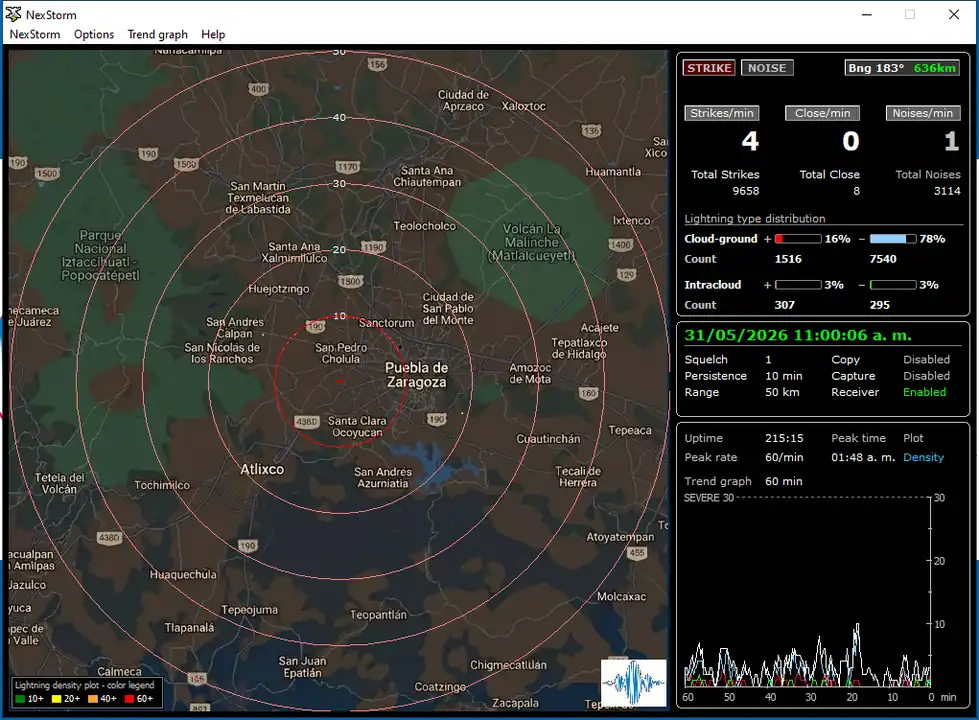Viewport: 979px width, 720px height.
Task: Open the Trend graph menu
Action: coord(157,34)
